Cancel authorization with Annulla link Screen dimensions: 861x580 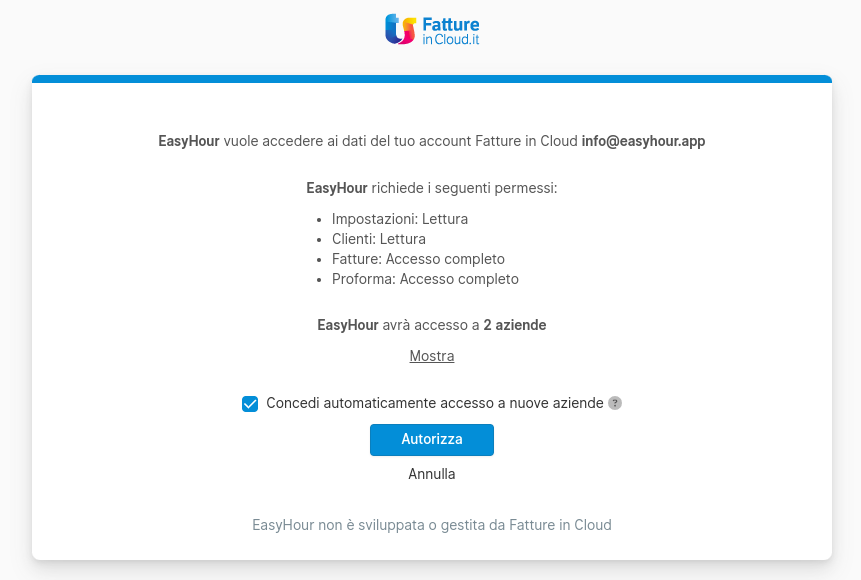click(x=432, y=474)
